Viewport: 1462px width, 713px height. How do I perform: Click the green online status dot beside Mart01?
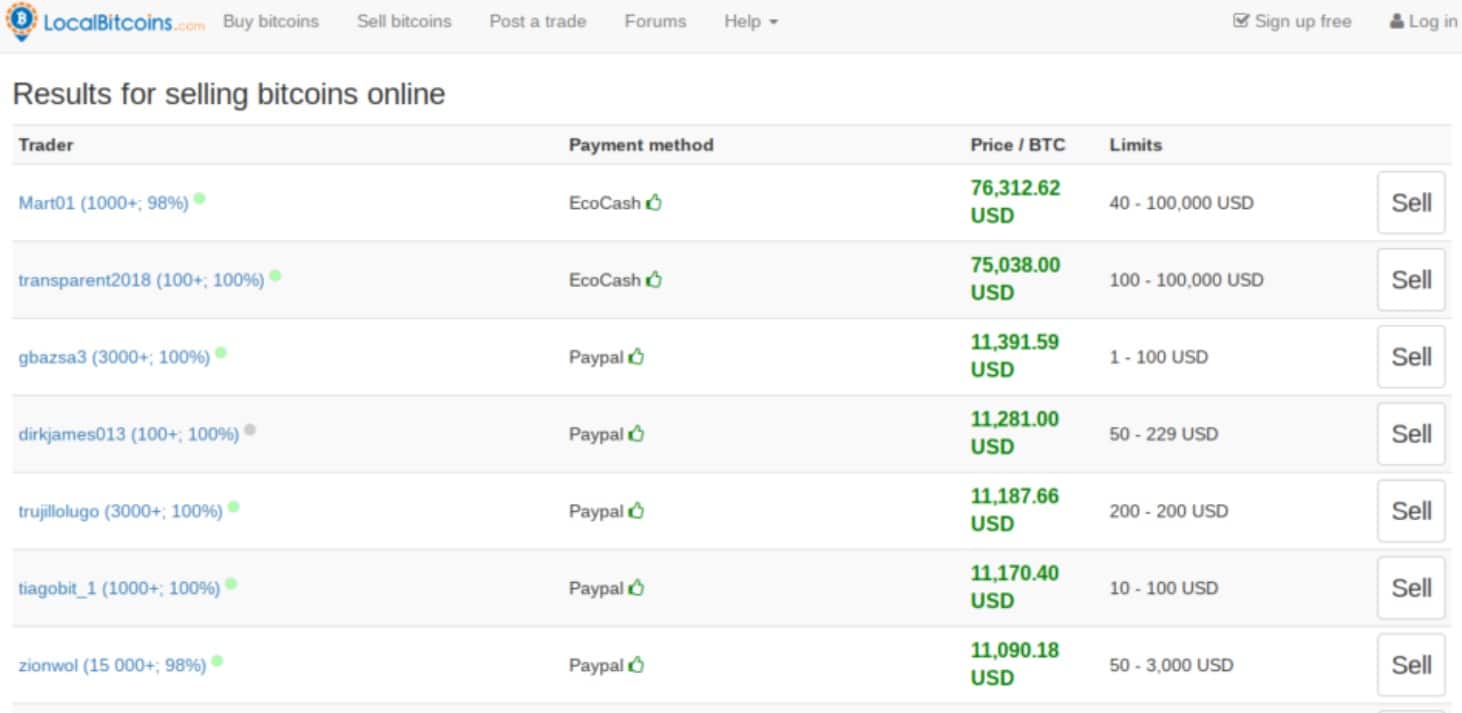199,198
